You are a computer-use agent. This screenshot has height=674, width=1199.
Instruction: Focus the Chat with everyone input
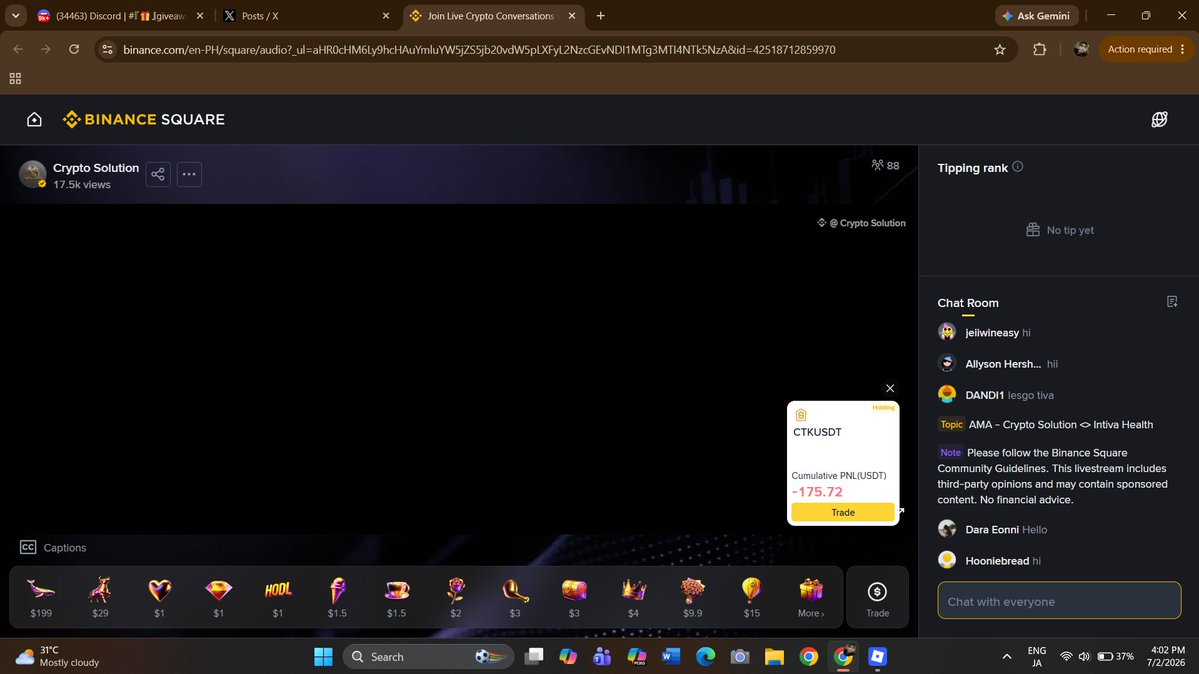1059,601
